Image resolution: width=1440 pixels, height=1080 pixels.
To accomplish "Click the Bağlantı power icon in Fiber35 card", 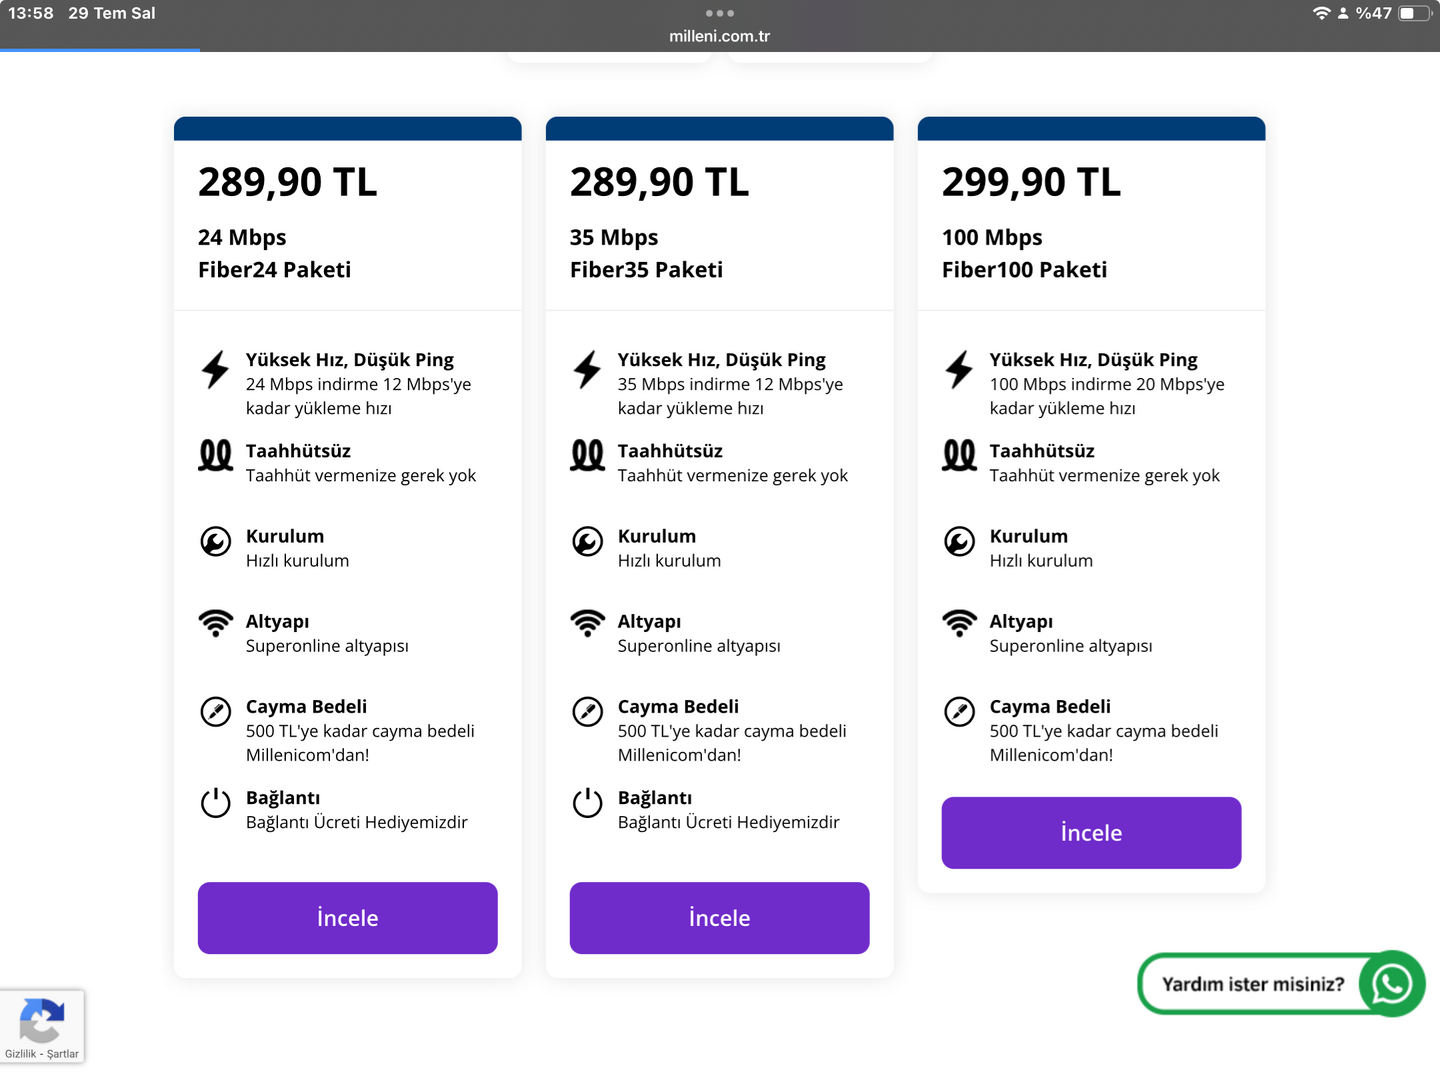I will pos(587,802).
